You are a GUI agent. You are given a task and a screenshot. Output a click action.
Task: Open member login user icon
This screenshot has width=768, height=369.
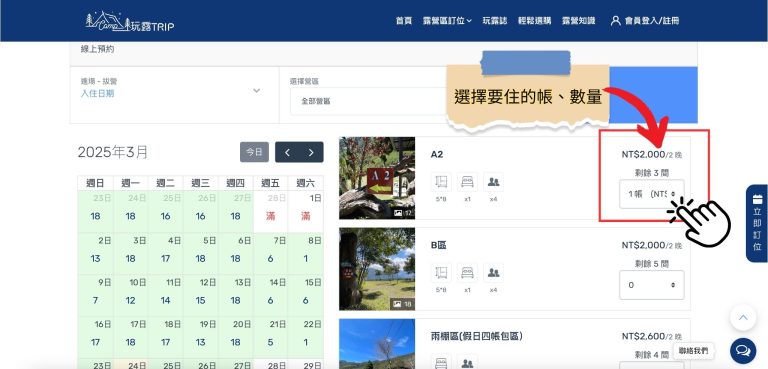(x=616, y=21)
